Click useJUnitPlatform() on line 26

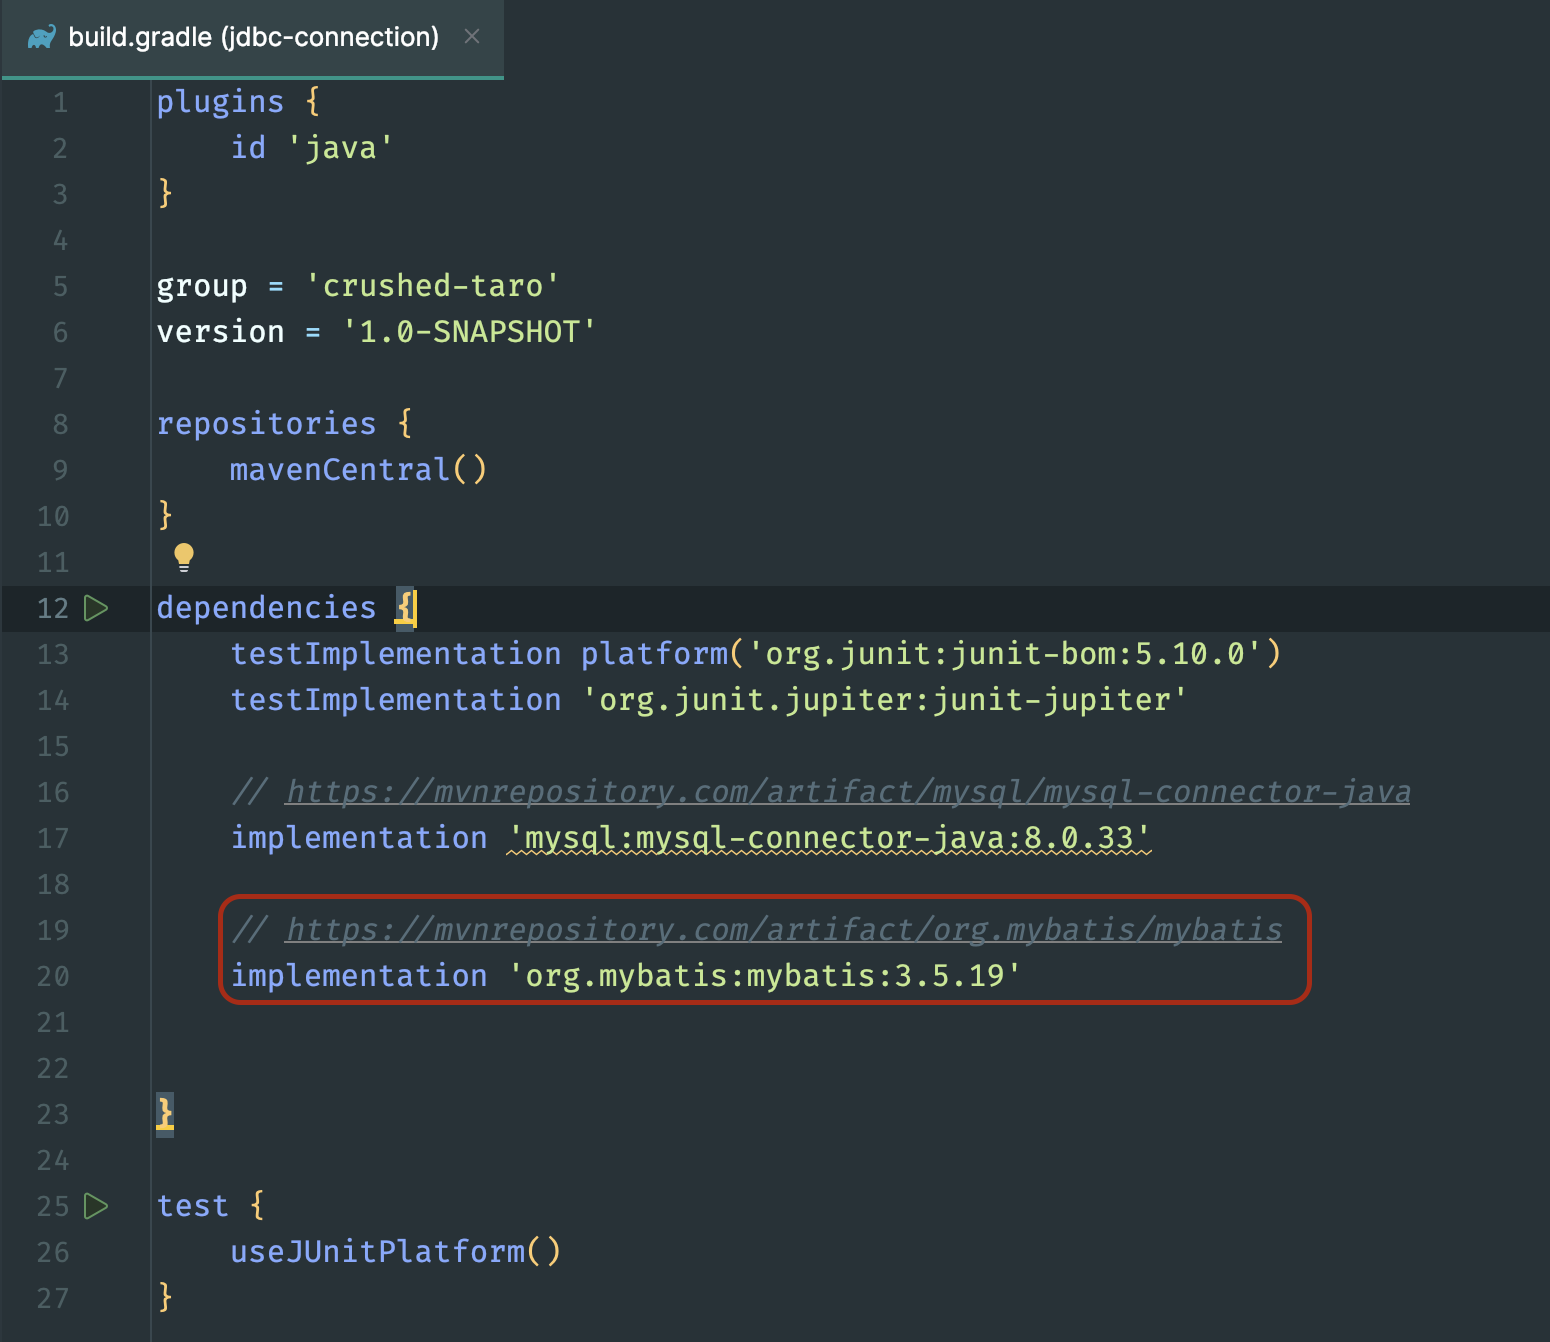coord(395,1252)
